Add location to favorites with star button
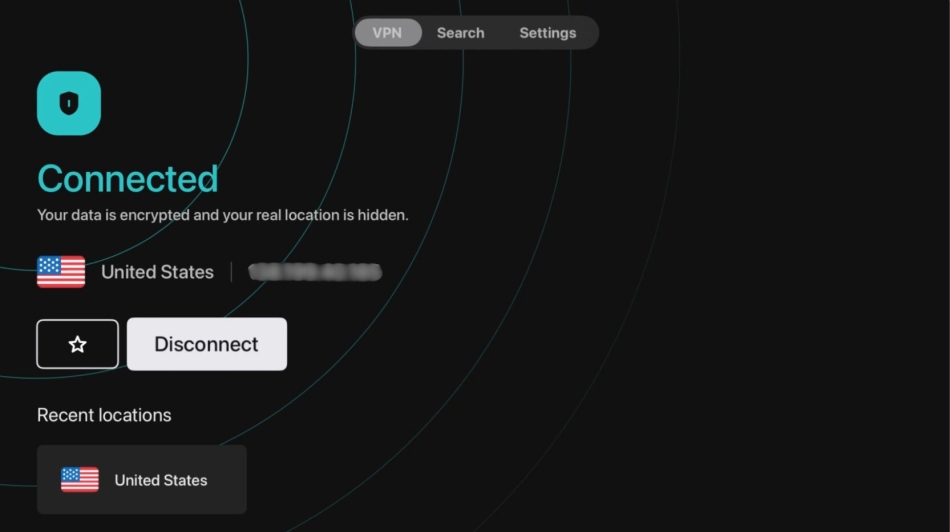Image resolution: width=950 pixels, height=532 pixels. point(78,344)
